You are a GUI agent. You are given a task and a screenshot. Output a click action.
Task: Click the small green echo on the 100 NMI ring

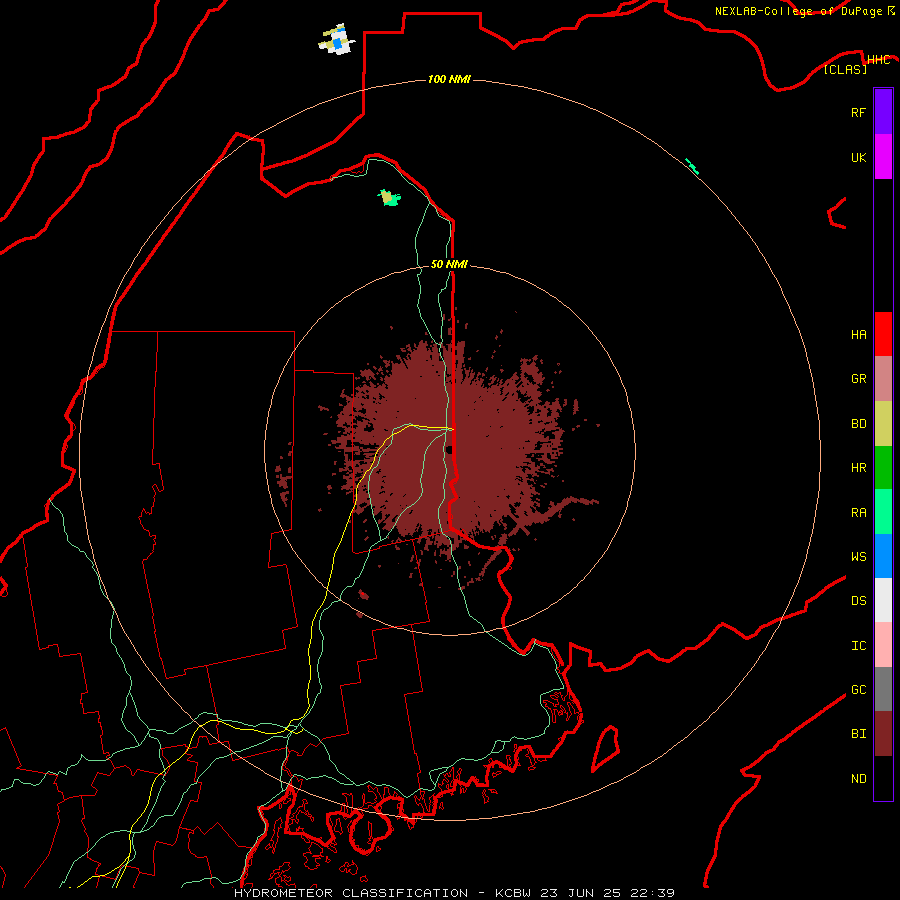692,166
